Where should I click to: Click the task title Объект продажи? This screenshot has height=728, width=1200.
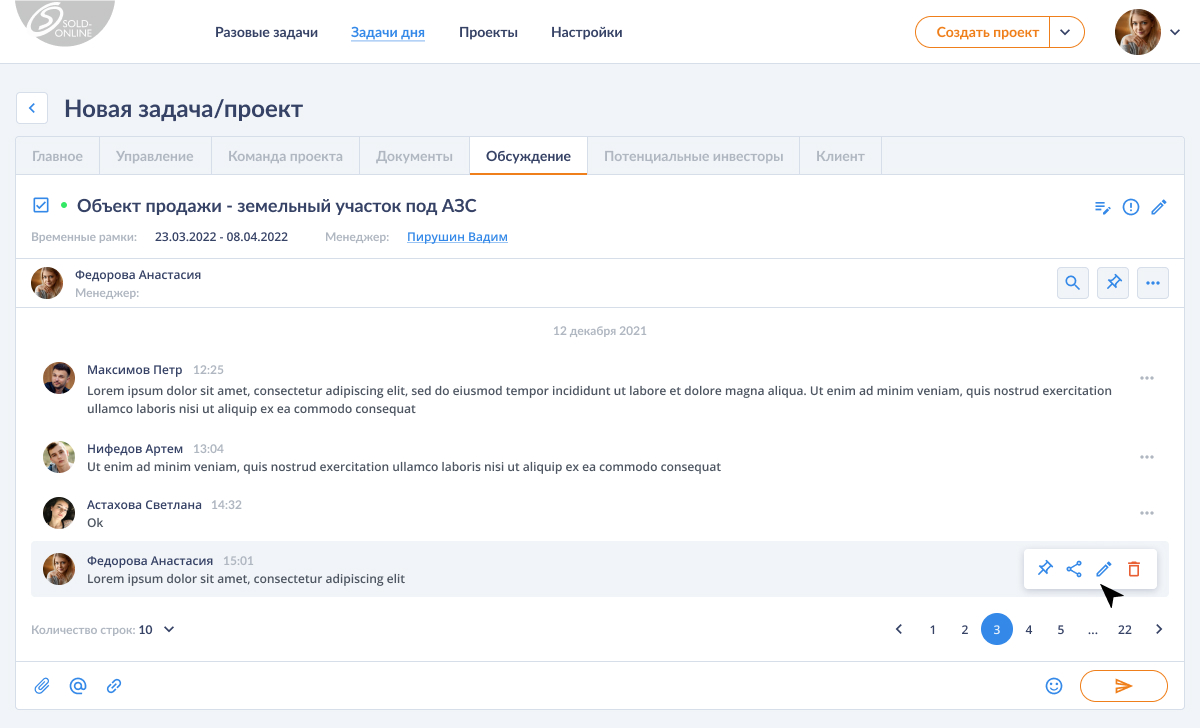click(277, 206)
